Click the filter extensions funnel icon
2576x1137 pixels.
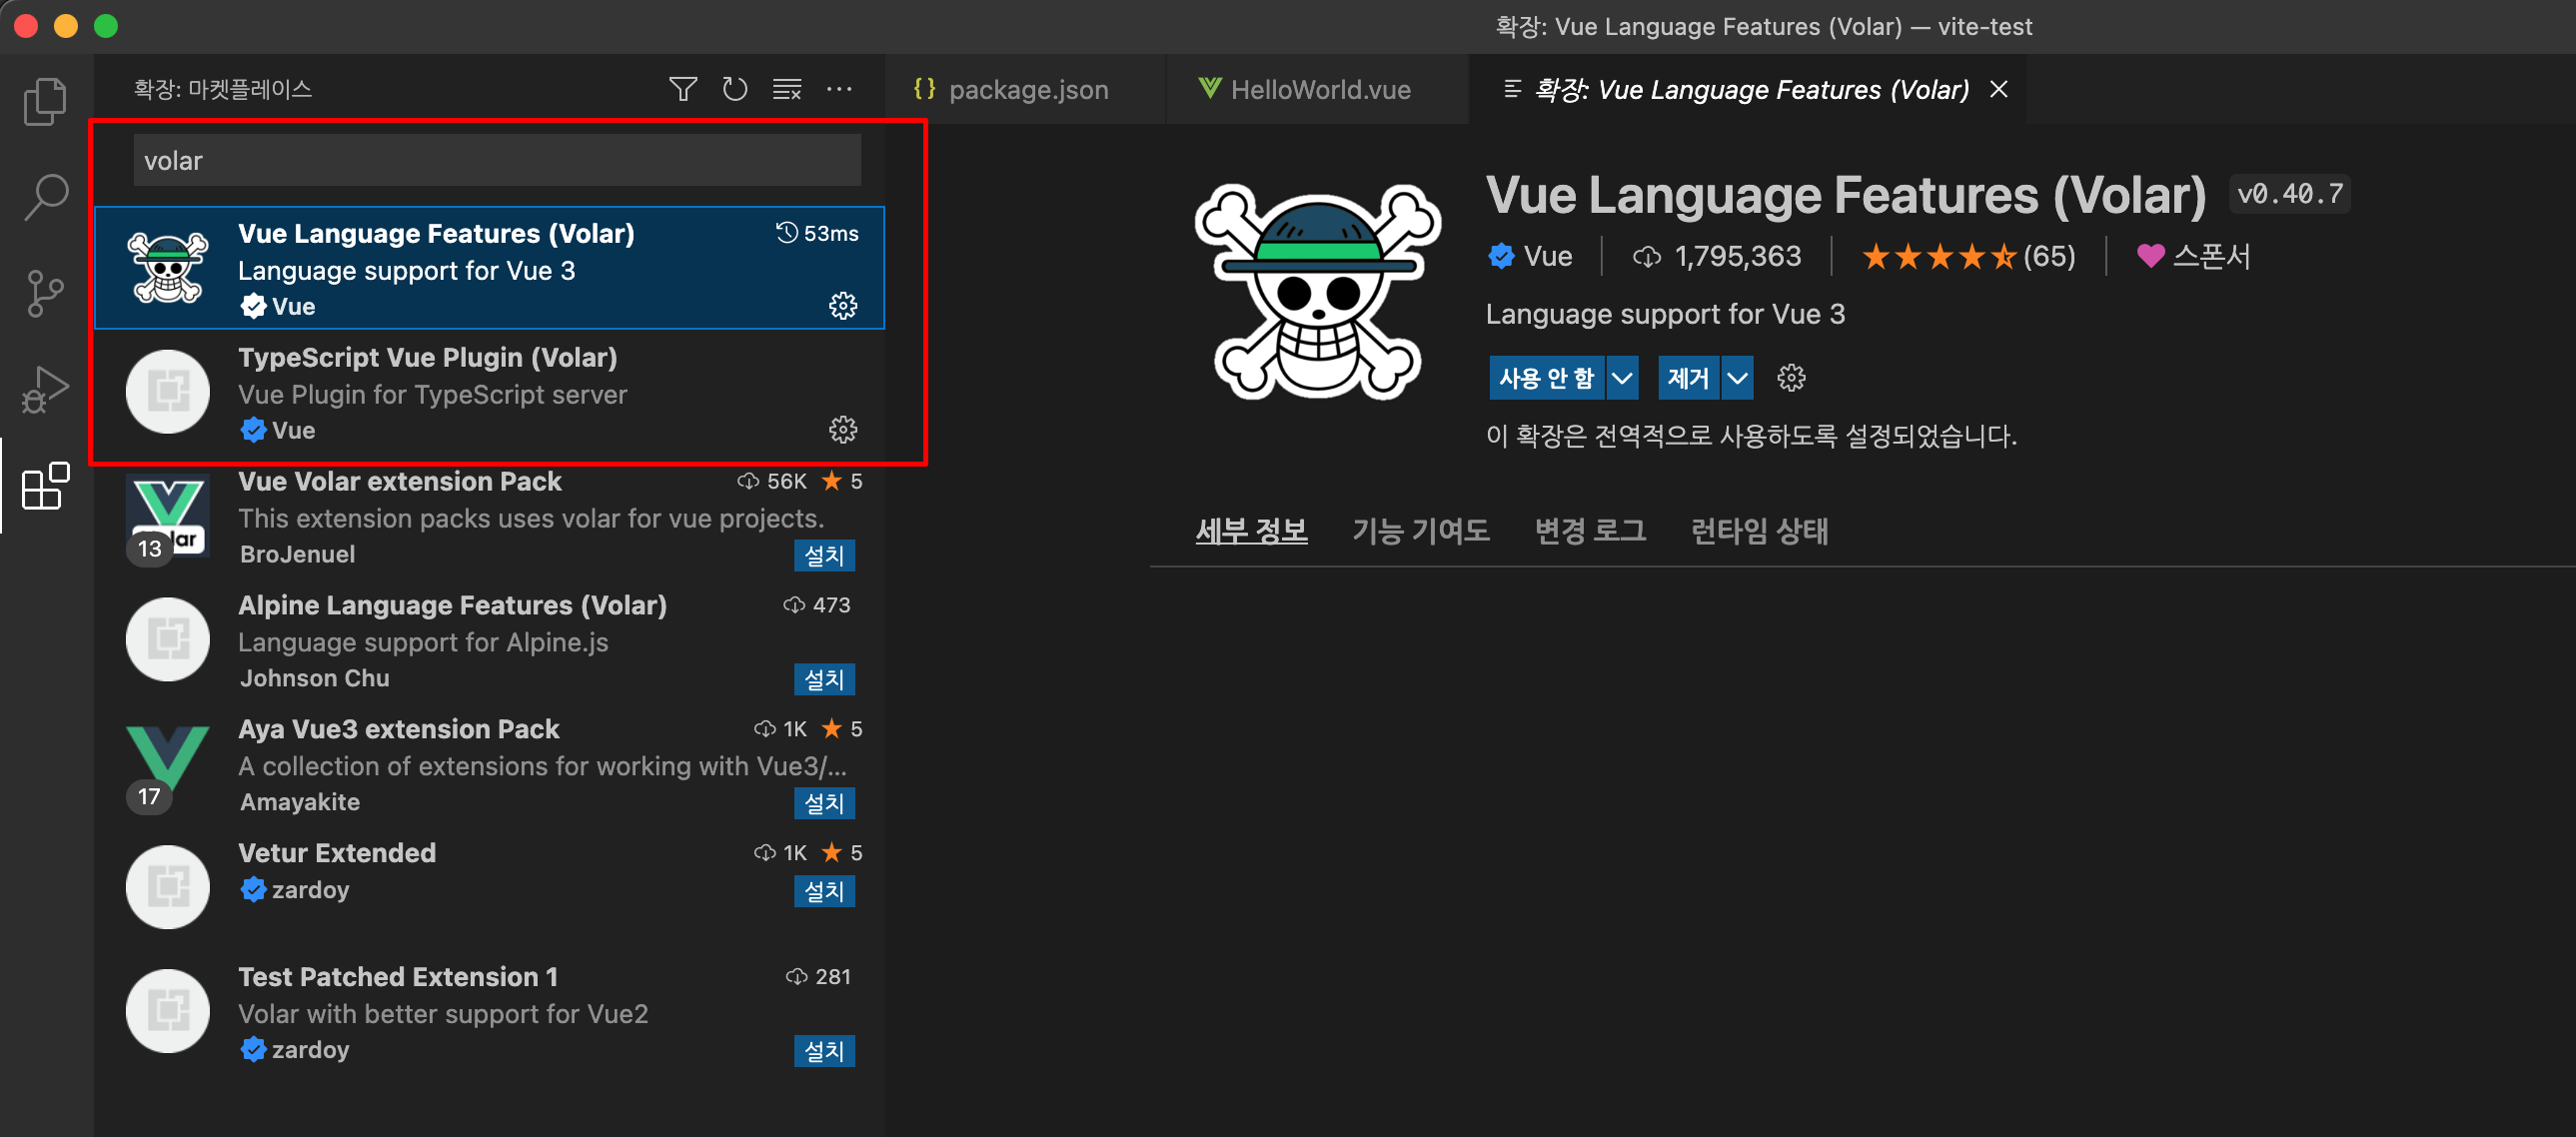click(683, 89)
